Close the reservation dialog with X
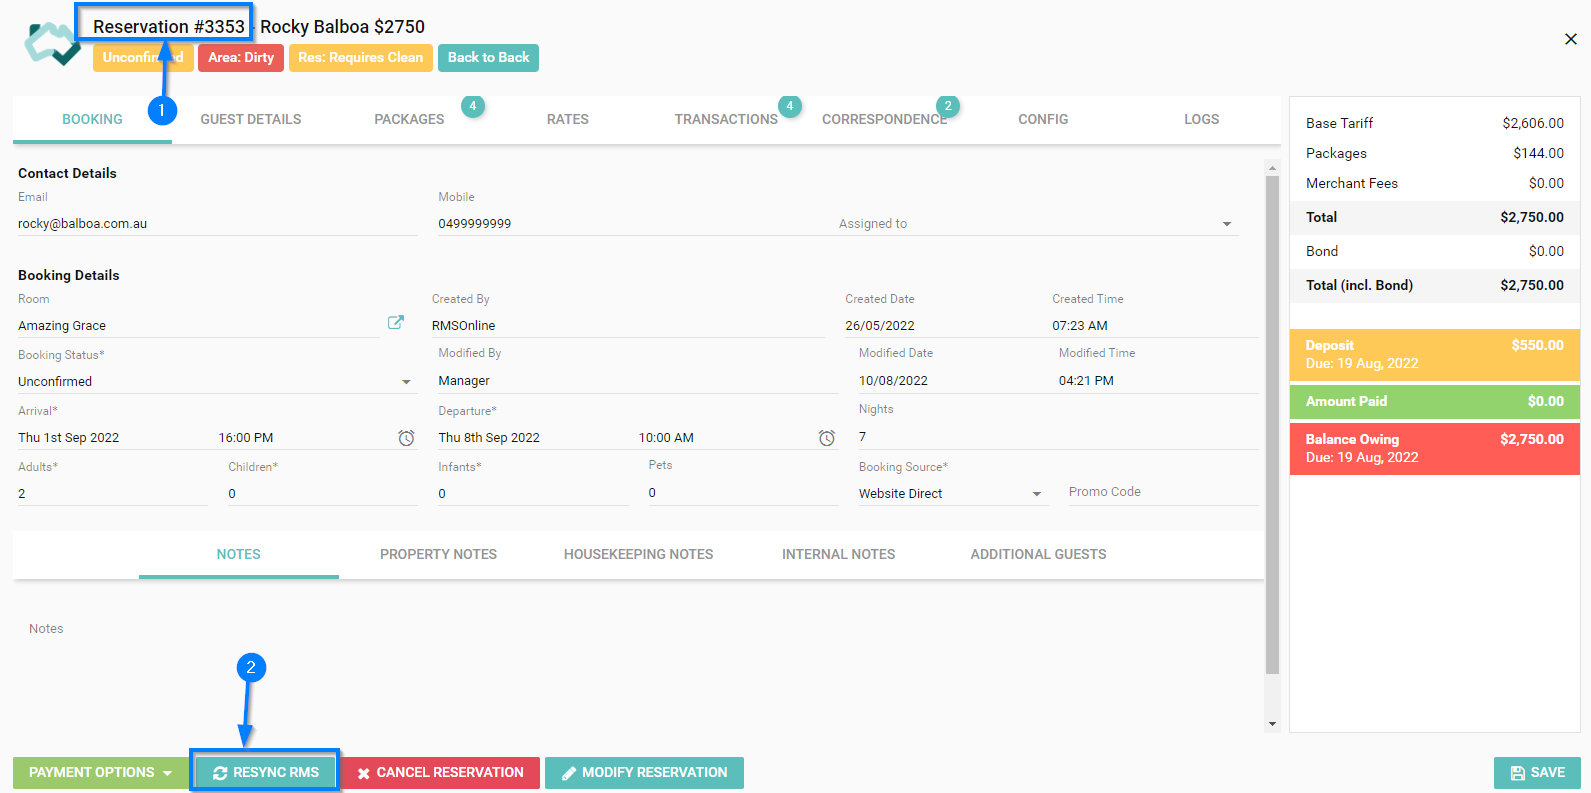 point(1570,39)
